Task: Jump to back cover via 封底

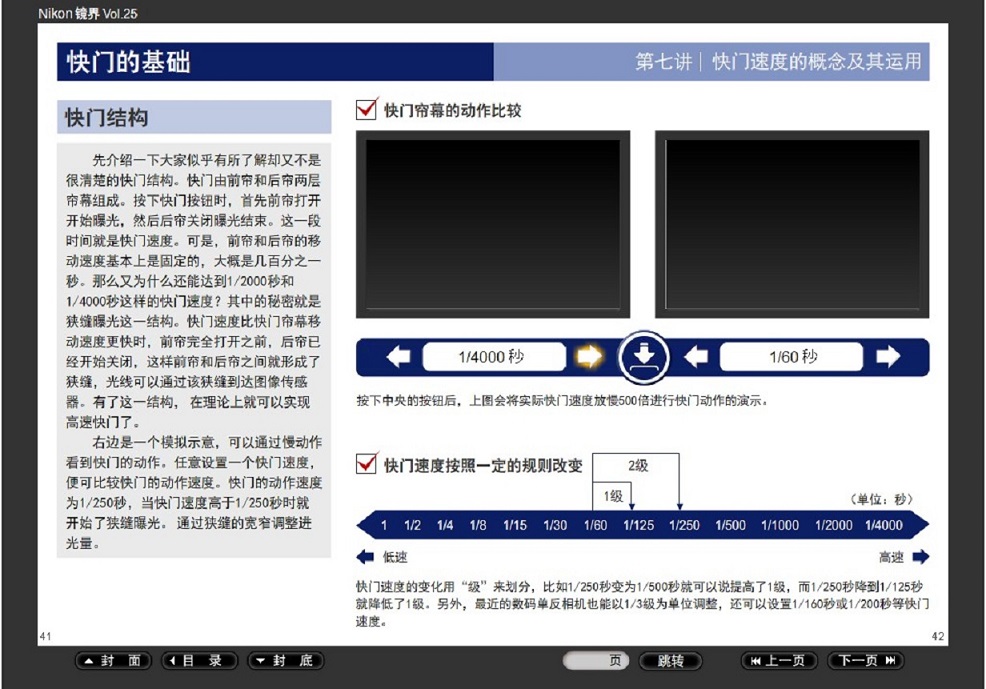Action: pyautogui.click(x=286, y=661)
